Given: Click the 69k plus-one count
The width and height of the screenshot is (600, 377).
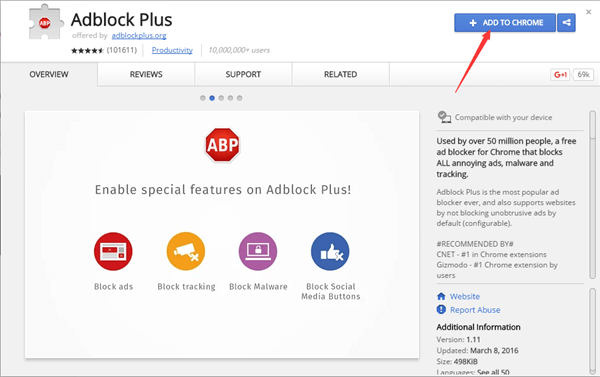Looking at the screenshot, I should tap(583, 75).
